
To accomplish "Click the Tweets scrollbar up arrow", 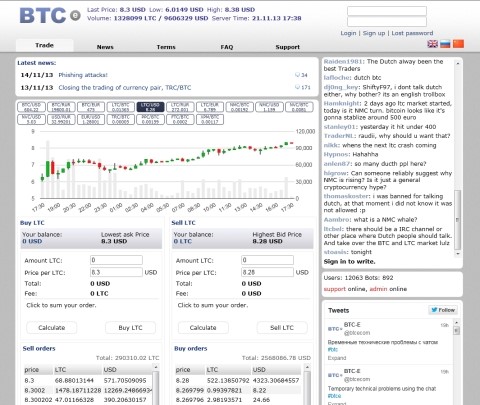I will [457, 323].
